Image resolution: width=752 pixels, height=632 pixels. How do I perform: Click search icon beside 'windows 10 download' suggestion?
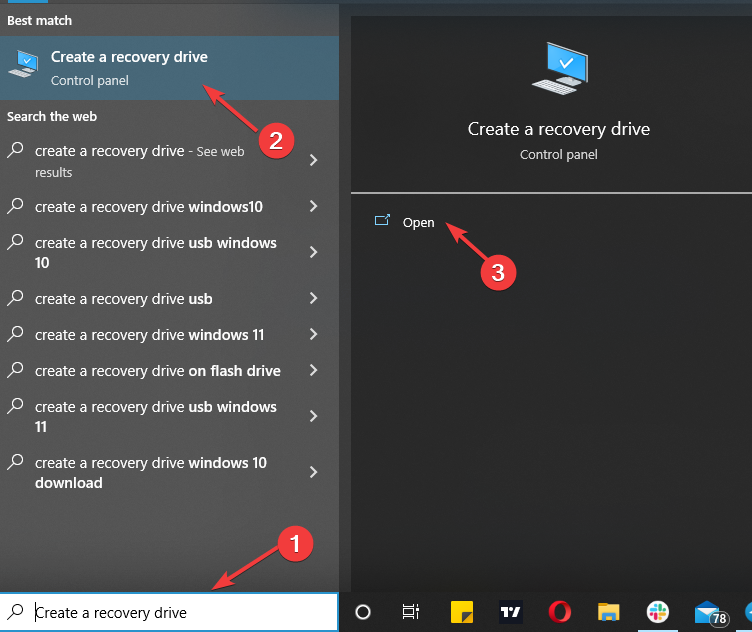15,462
